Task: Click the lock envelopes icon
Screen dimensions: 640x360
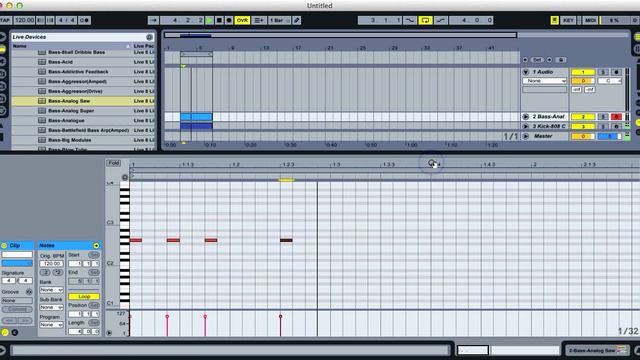Action: tap(561, 60)
